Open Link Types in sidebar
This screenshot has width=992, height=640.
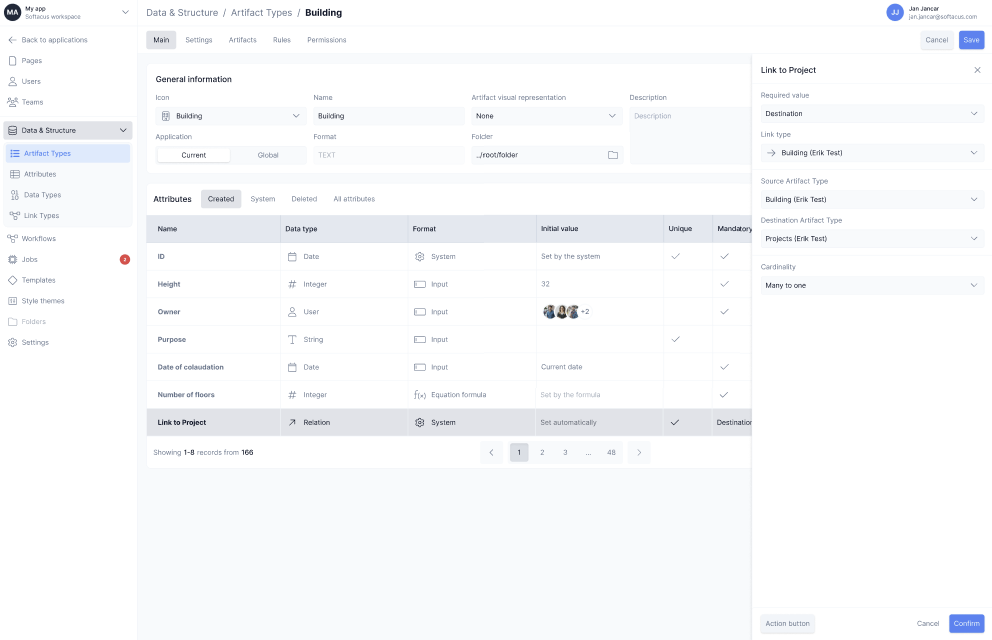click(x=41, y=216)
